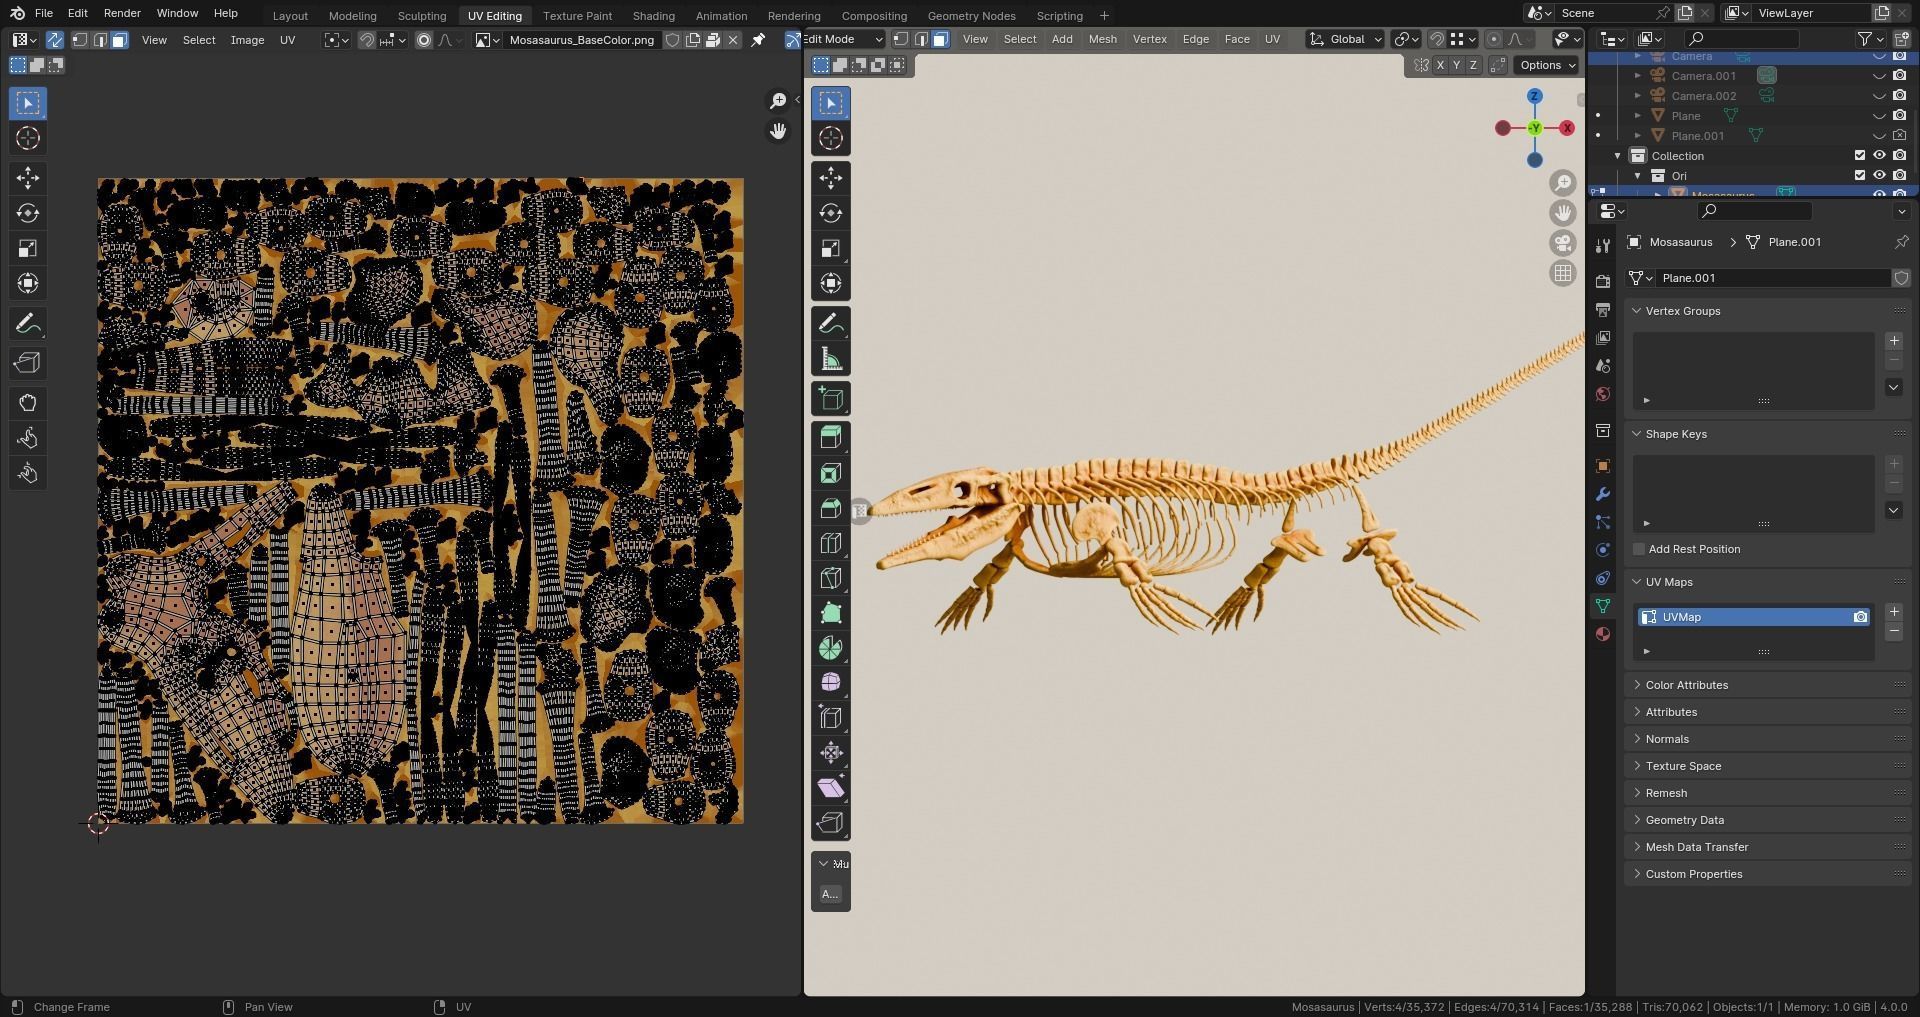Select the Move tool in UV editor toolbar
The height and width of the screenshot is (1017, 1920).
28,178
